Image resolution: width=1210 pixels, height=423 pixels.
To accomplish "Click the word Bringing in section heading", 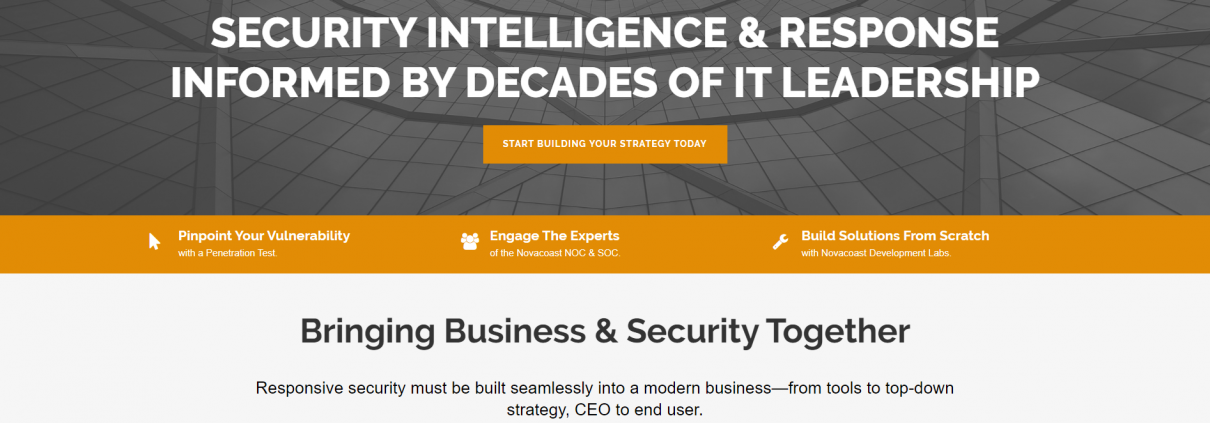I will click(x=367, y=332).
